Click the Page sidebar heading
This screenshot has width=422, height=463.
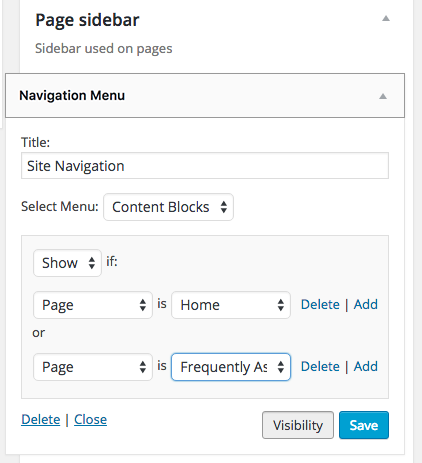(x=87, y=20)
